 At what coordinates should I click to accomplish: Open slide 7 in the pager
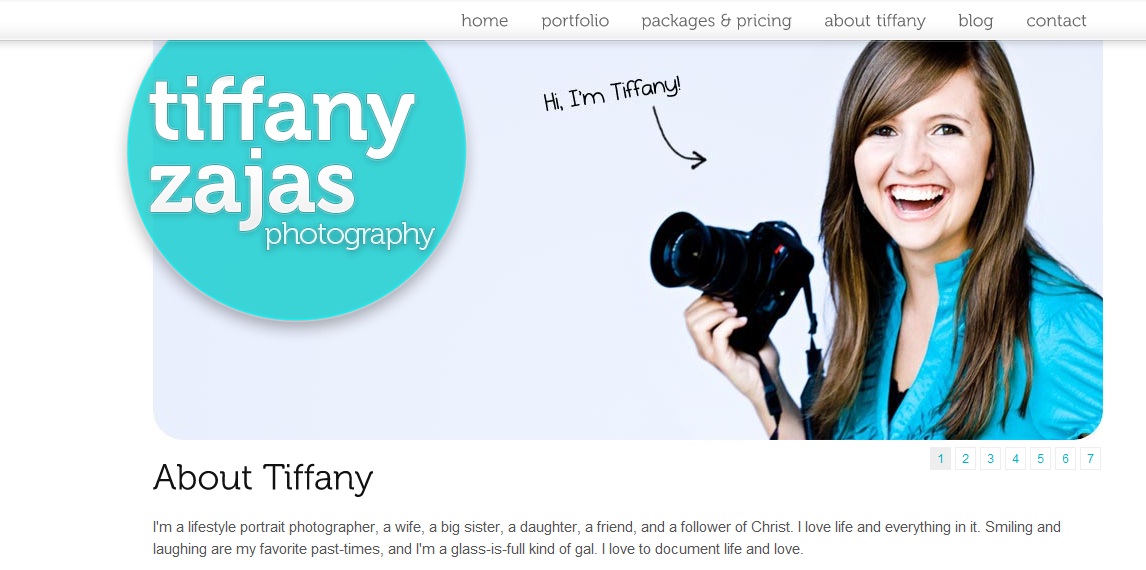[x=1090, y=459]
